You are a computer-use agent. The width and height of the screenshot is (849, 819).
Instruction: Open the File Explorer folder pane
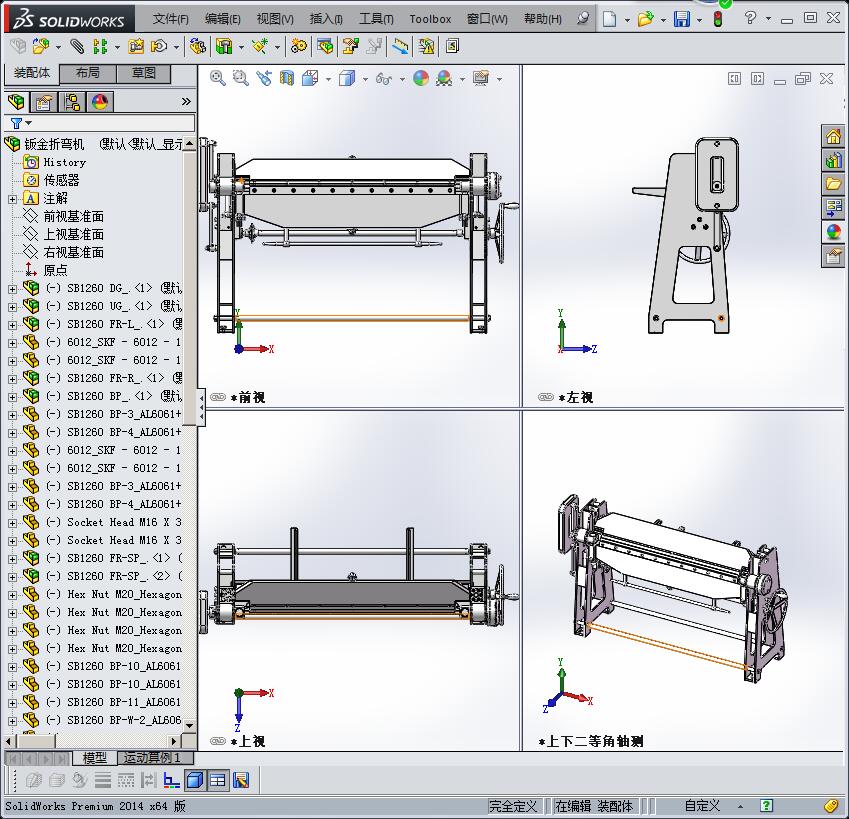[833, 184]
